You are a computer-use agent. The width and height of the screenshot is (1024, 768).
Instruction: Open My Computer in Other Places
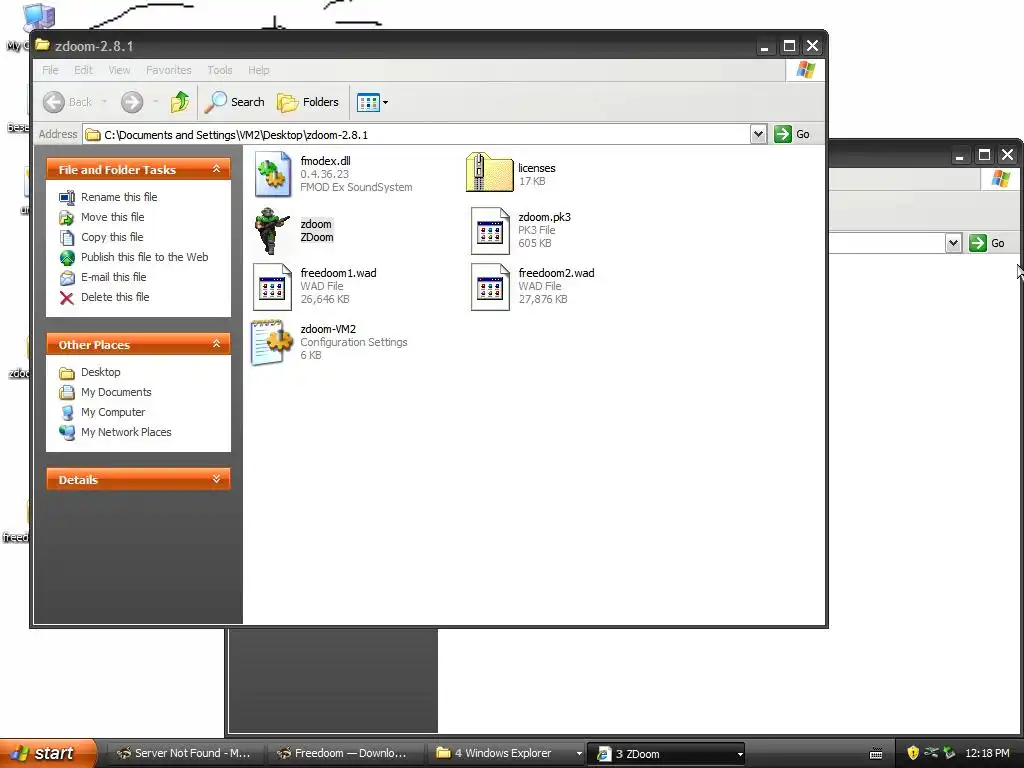pos(113,412)
